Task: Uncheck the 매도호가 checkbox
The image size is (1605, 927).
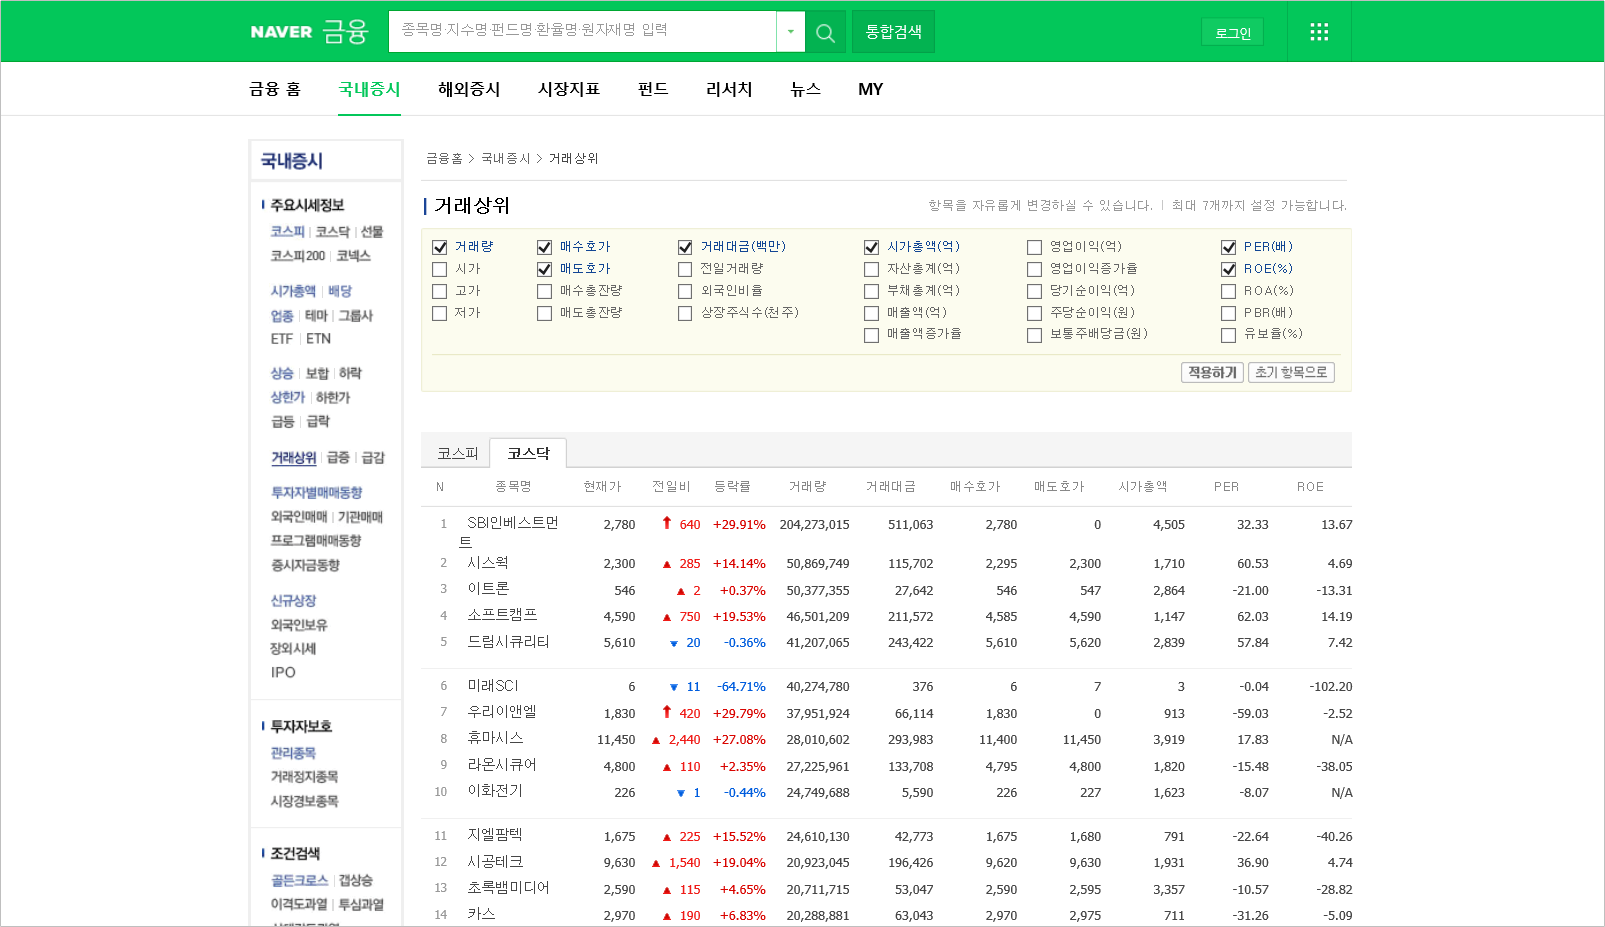Action: (544, 269)
